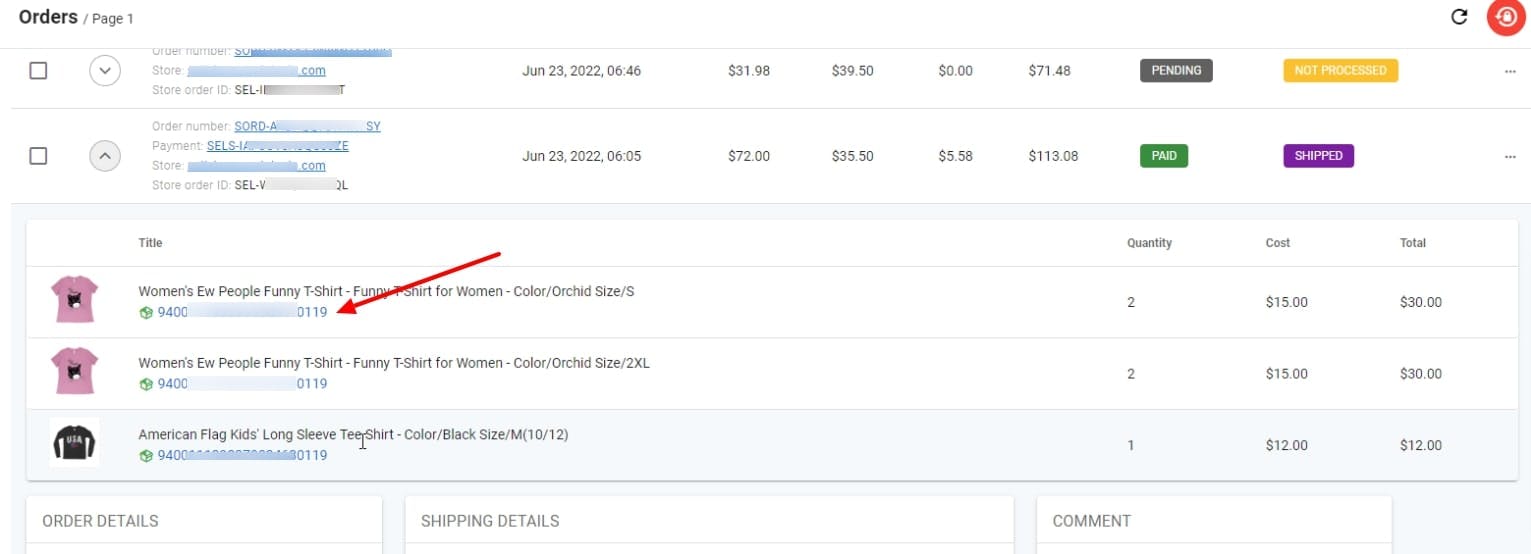Click the green PAID status badge
This screenshot has width=1531, height=554.
point(1163,156)
